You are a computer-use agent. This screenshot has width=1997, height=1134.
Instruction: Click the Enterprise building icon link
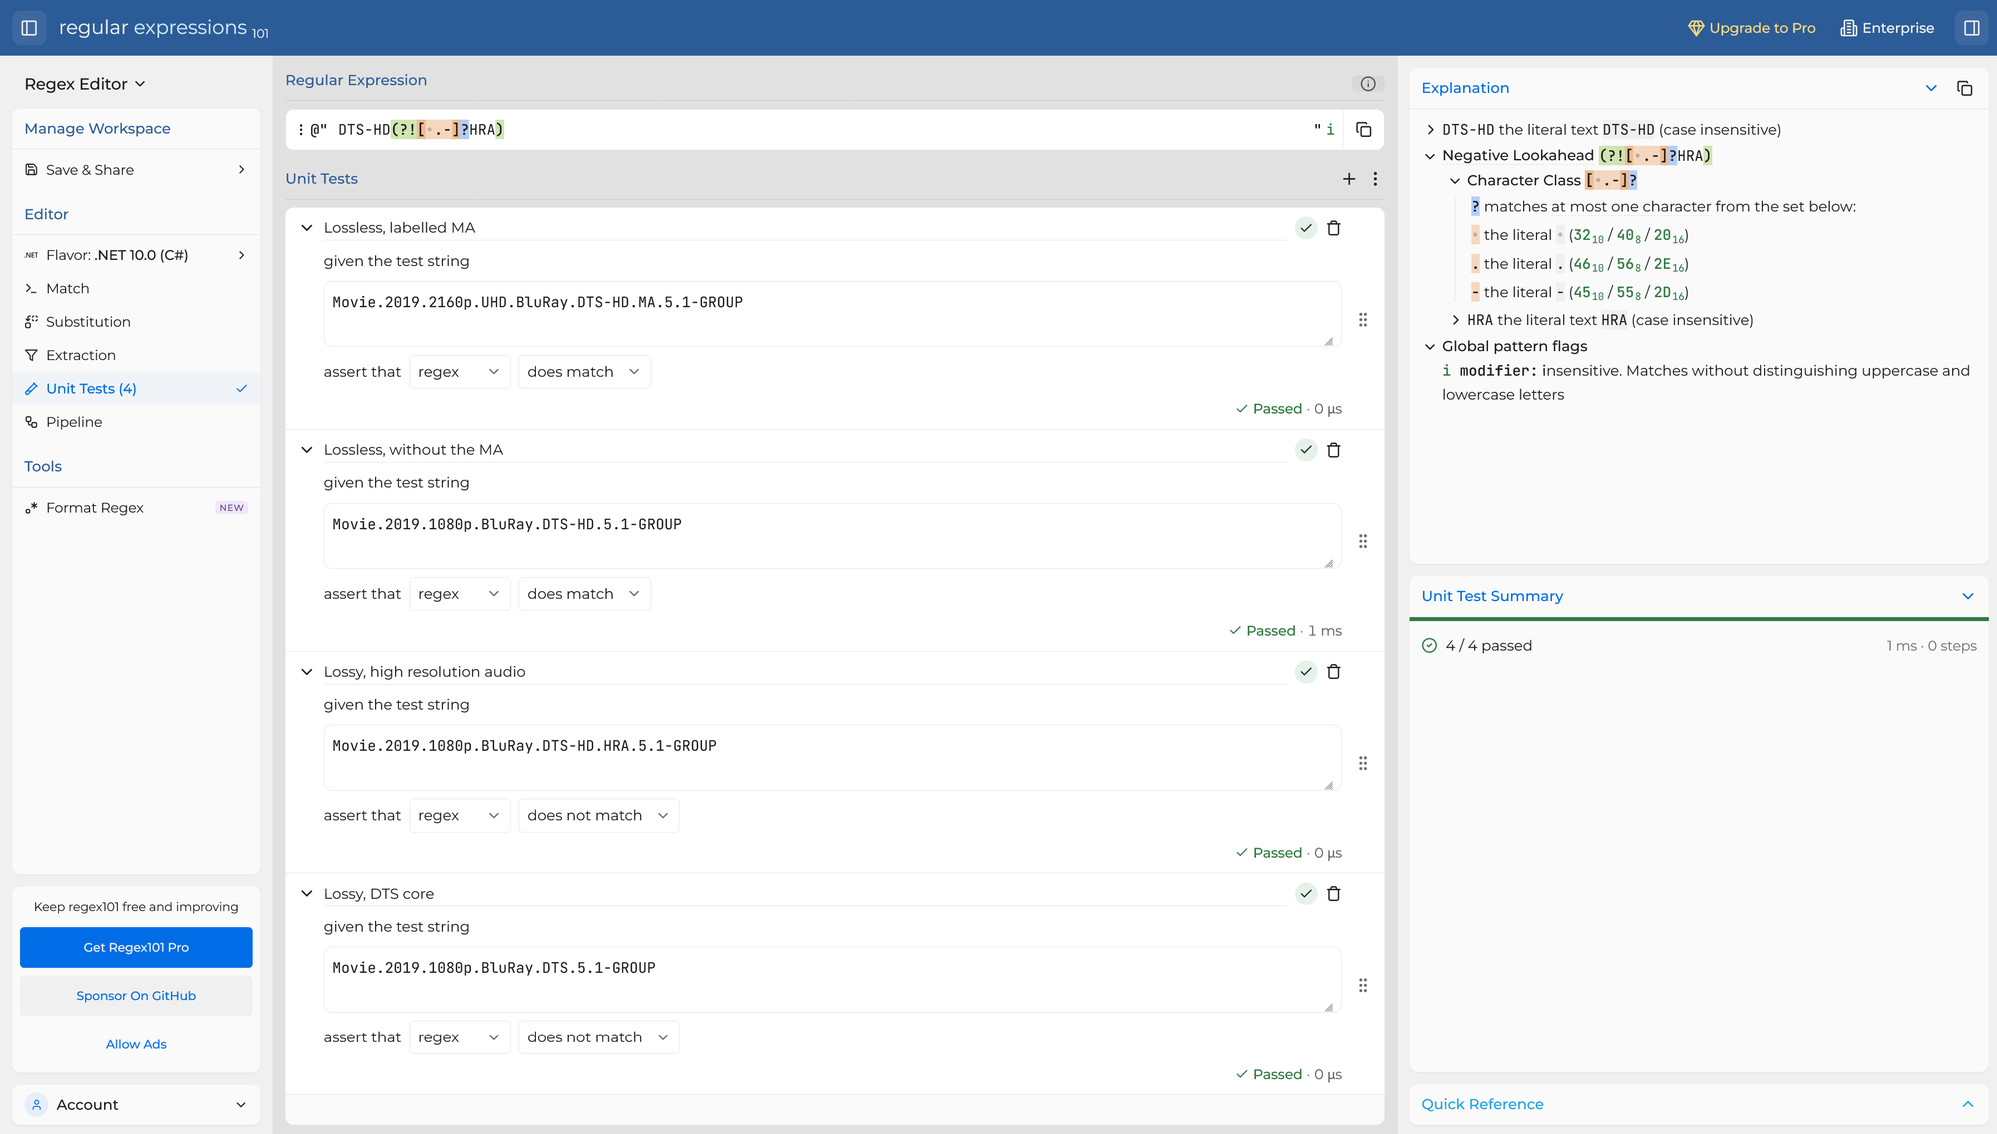[1887, 28]
